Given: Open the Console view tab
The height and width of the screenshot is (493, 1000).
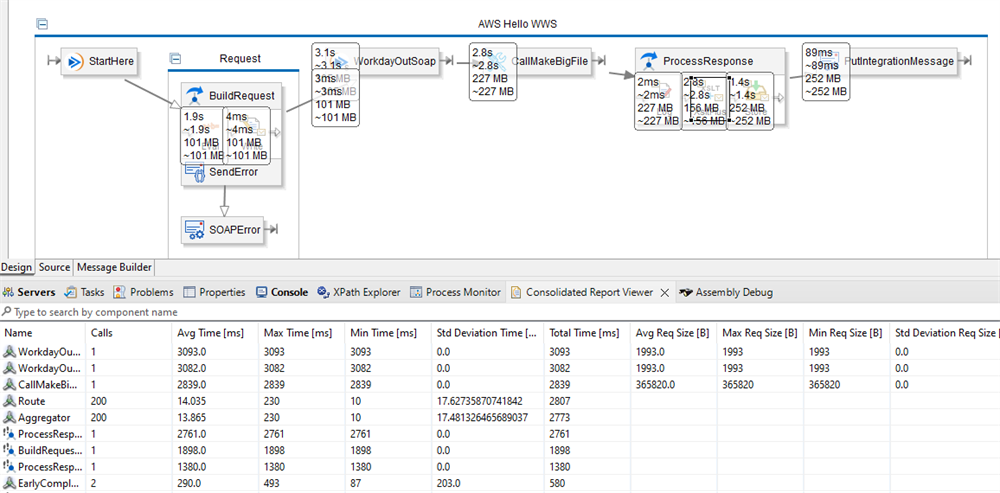Looking at the screenshot, I should pos(282,292).
